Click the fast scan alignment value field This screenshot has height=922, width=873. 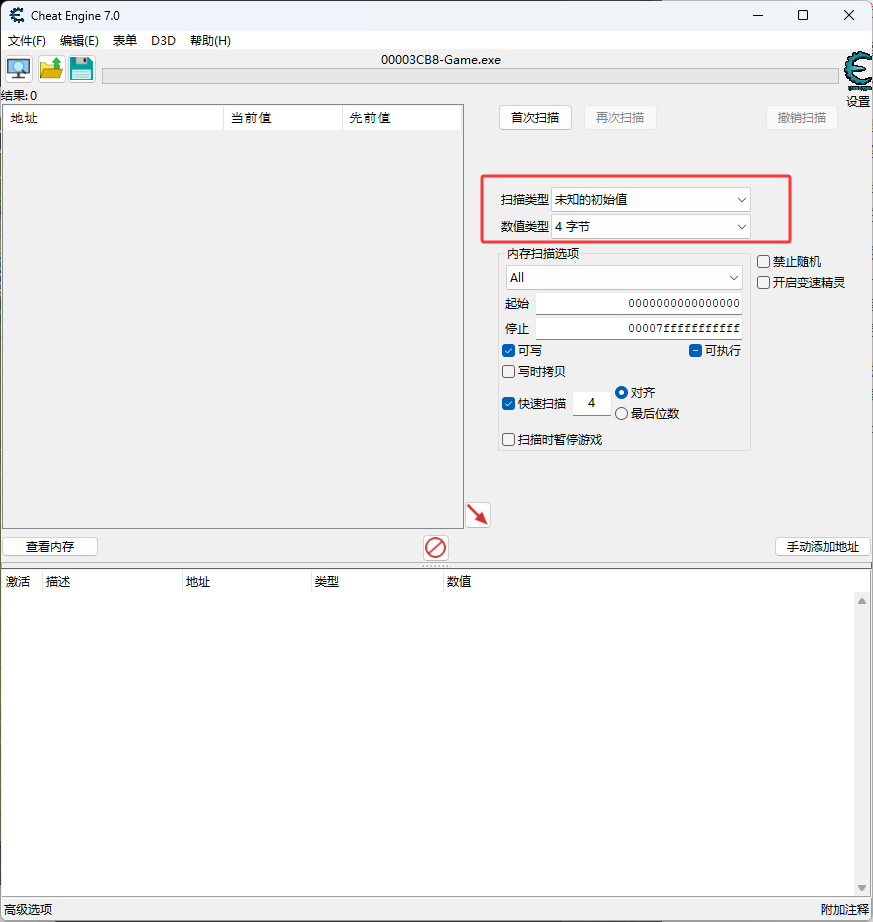591,403
